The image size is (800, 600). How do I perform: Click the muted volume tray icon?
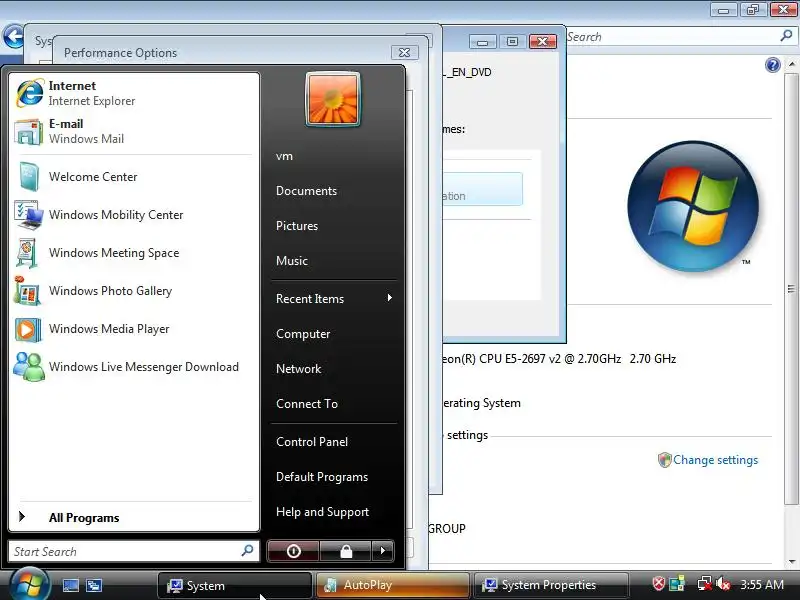(723, 584)
